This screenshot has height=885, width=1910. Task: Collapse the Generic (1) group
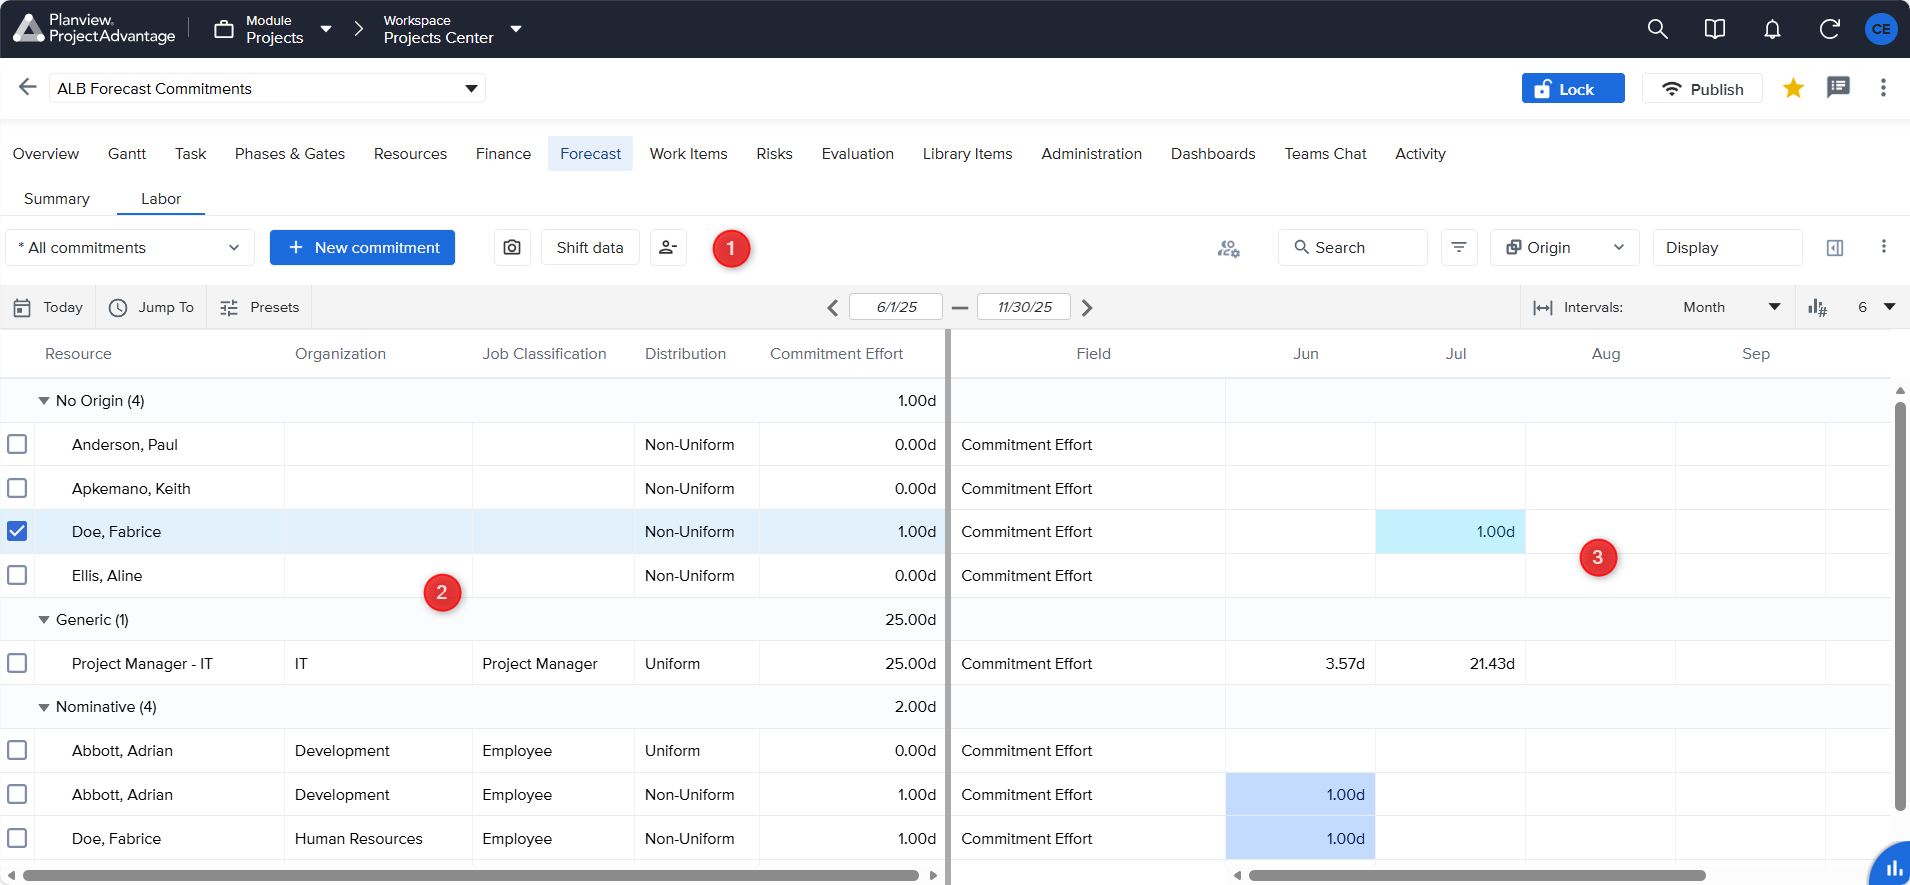[x=44, y=620]
